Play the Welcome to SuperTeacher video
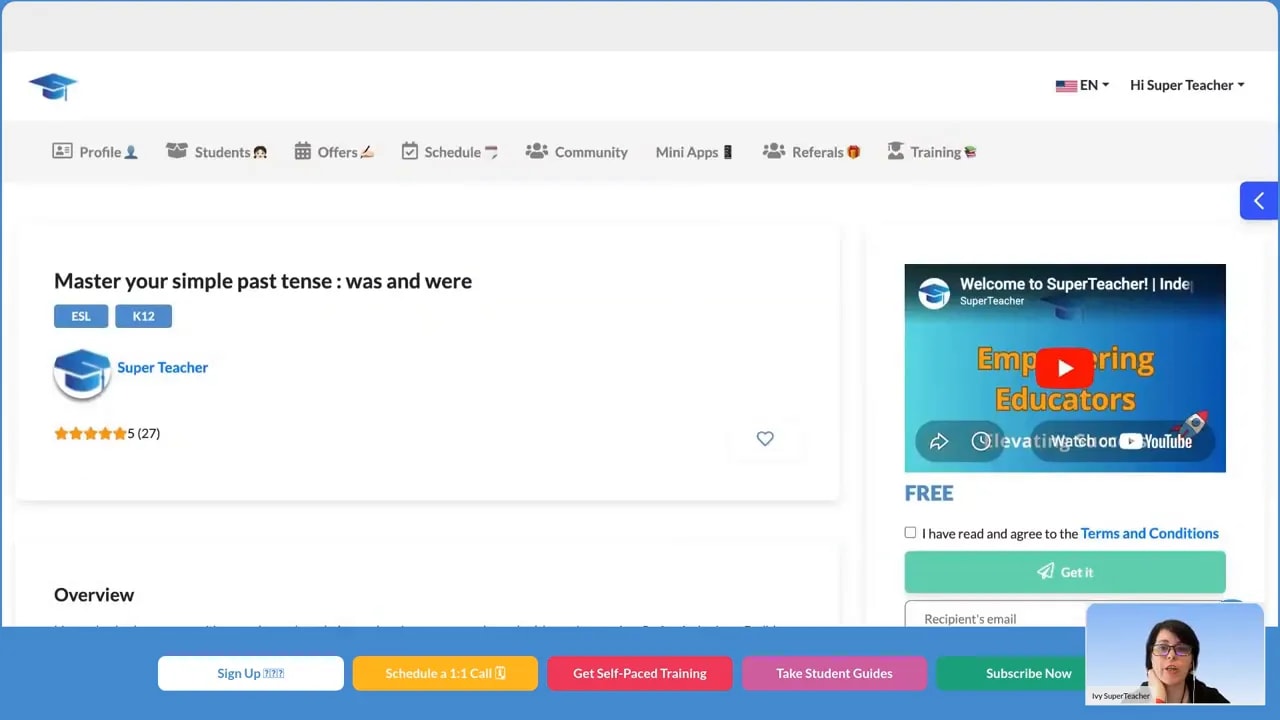This screenshot has height=720, width=1280. (x=1065, y=368)
